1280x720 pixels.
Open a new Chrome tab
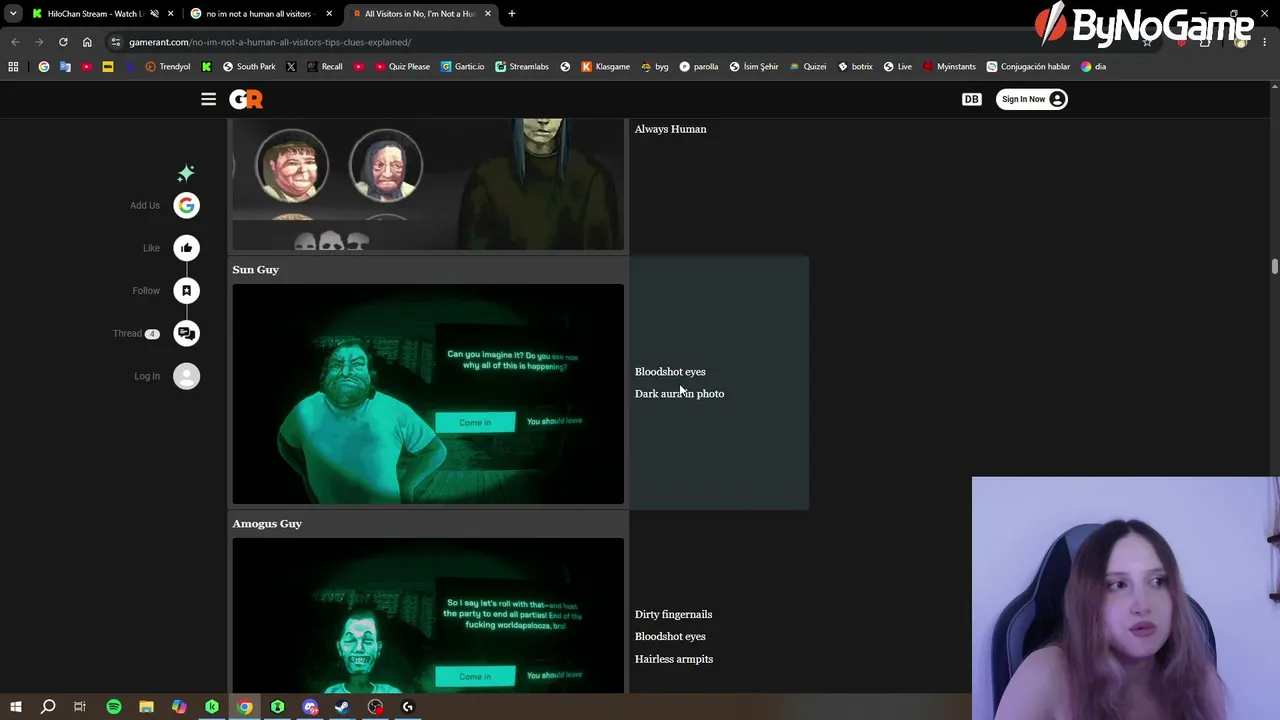click(x=511, y=14)
